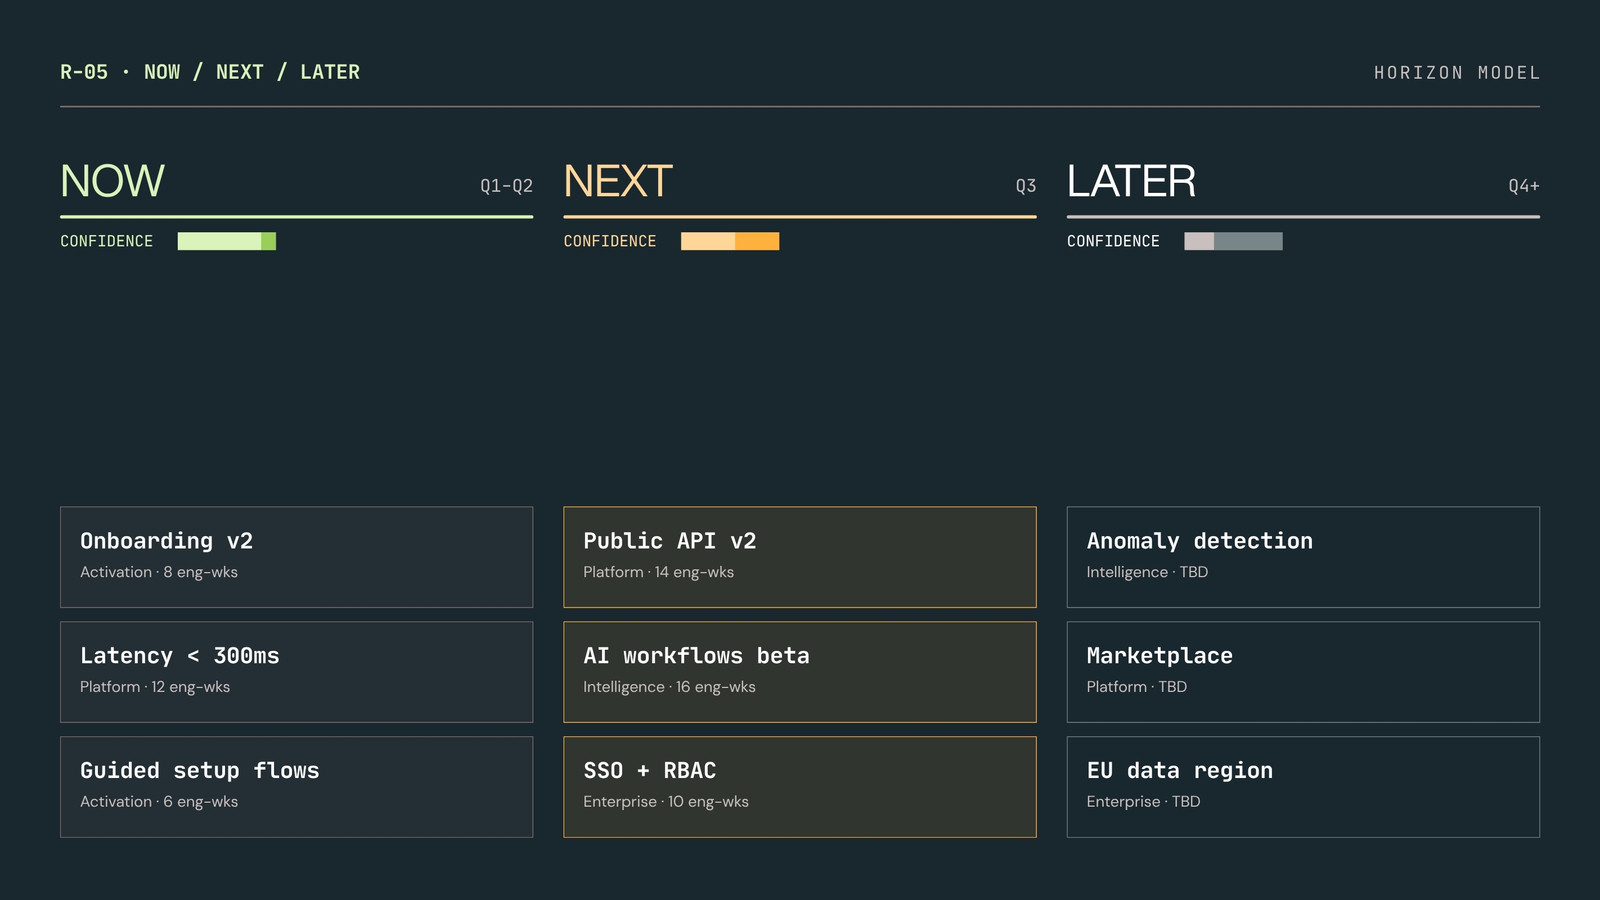1600x900 pixels.
Task: Click CONFIDENCE label under LATER
Action: 1113,241
